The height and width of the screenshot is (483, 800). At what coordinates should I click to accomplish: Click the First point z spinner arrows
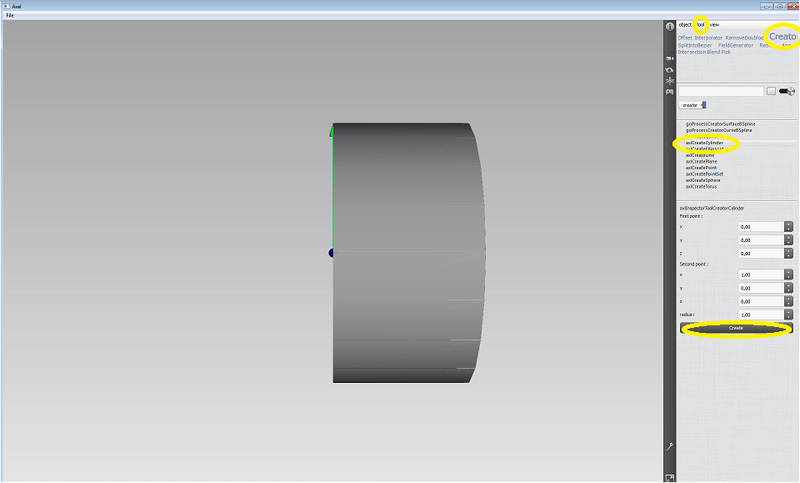click(x=788, y=253)
